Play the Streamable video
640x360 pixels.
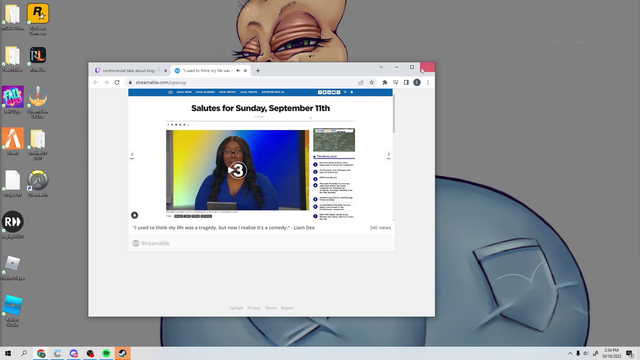(237, 170)
